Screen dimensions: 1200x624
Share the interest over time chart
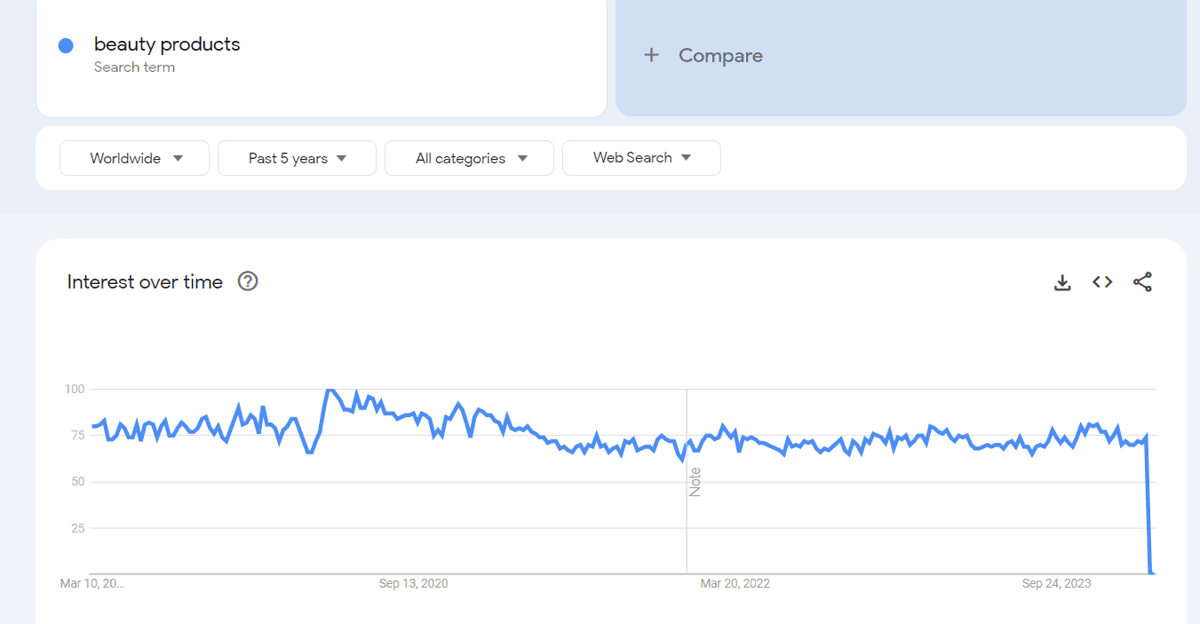(x=1142, y=282)
